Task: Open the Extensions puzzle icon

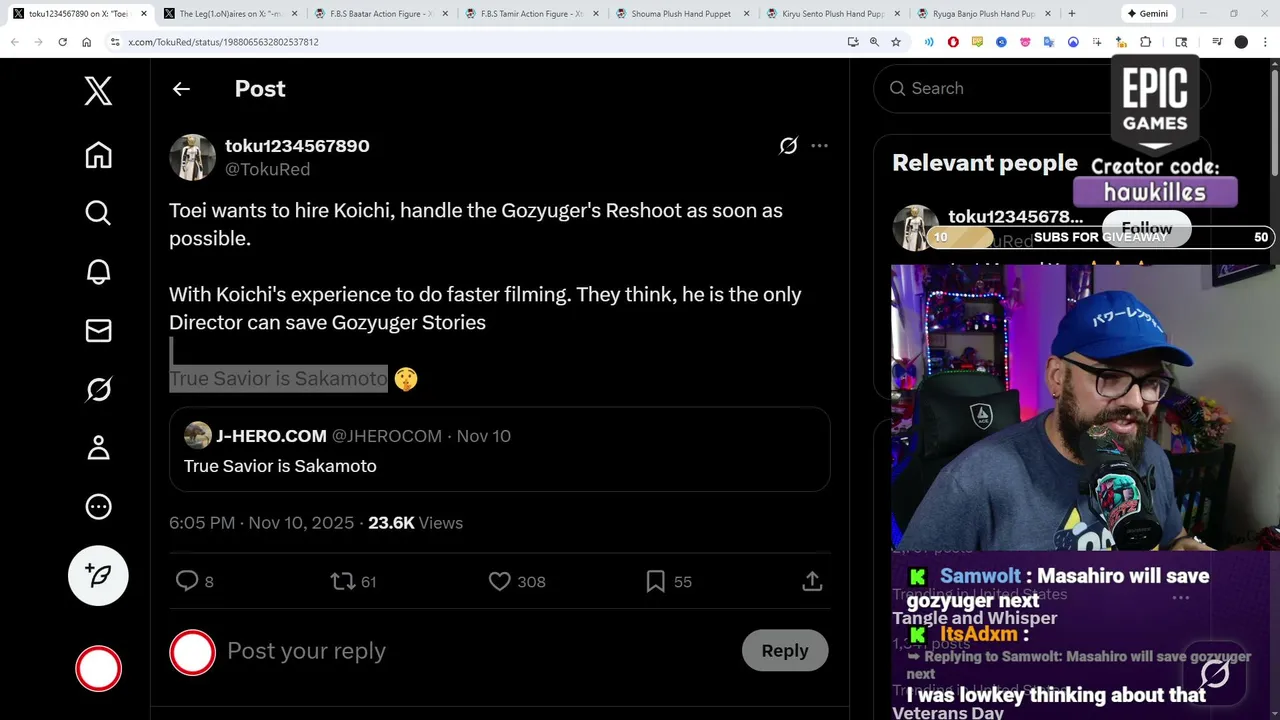Action: tap(1146, 42)
